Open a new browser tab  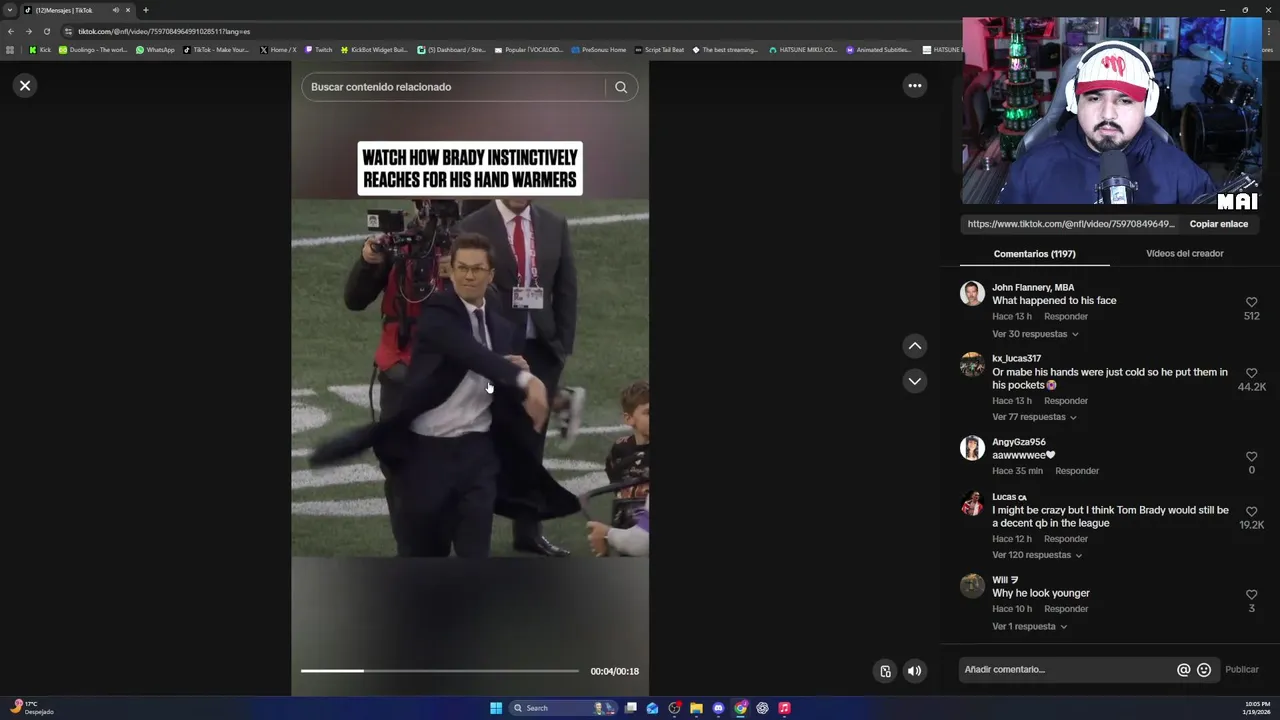[146, 10]
